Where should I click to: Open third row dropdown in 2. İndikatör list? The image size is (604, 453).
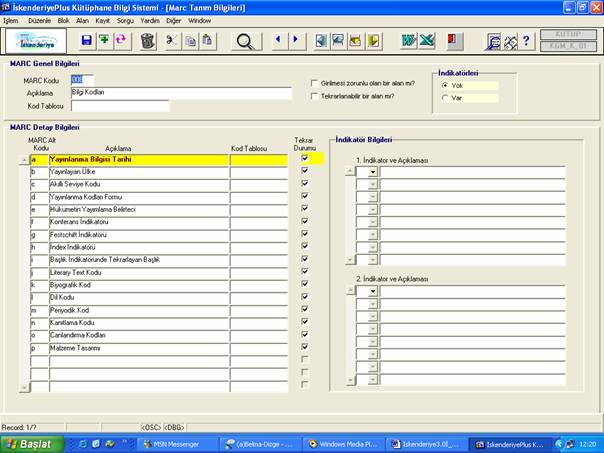tap(372, 317)
